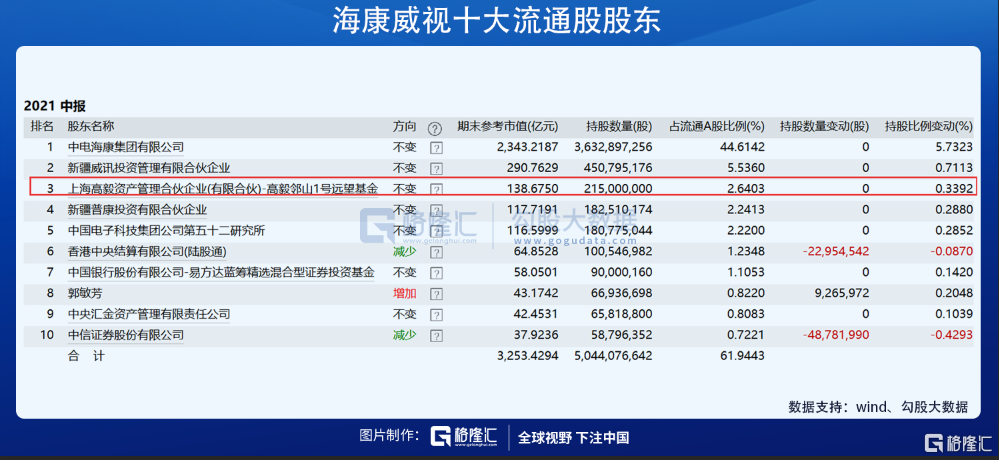The height and width of the screenshot is (460, 999).
Task: Click the red ratio change -0.4293
Action: [x=952, y=335]
